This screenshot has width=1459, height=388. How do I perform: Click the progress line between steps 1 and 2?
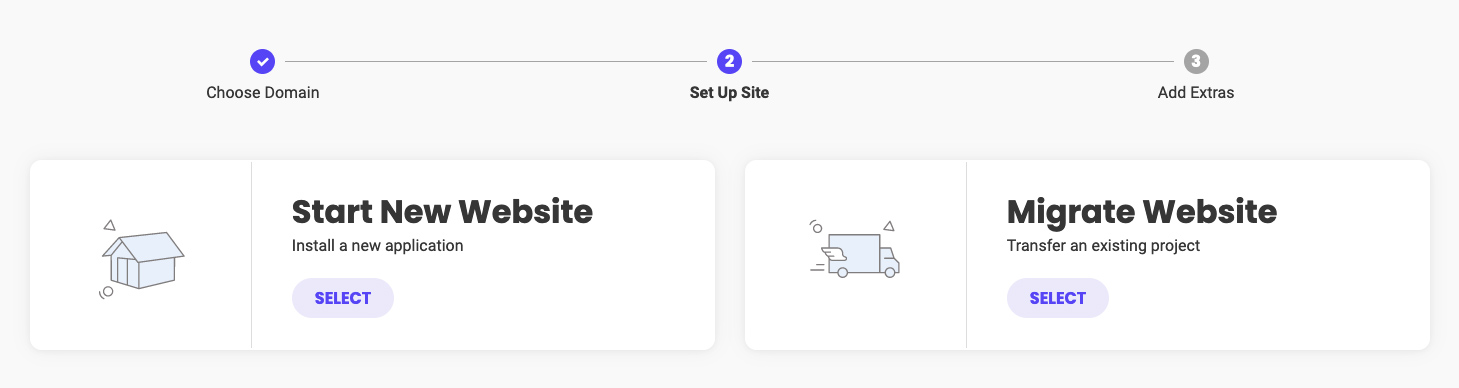pos(495,62)
